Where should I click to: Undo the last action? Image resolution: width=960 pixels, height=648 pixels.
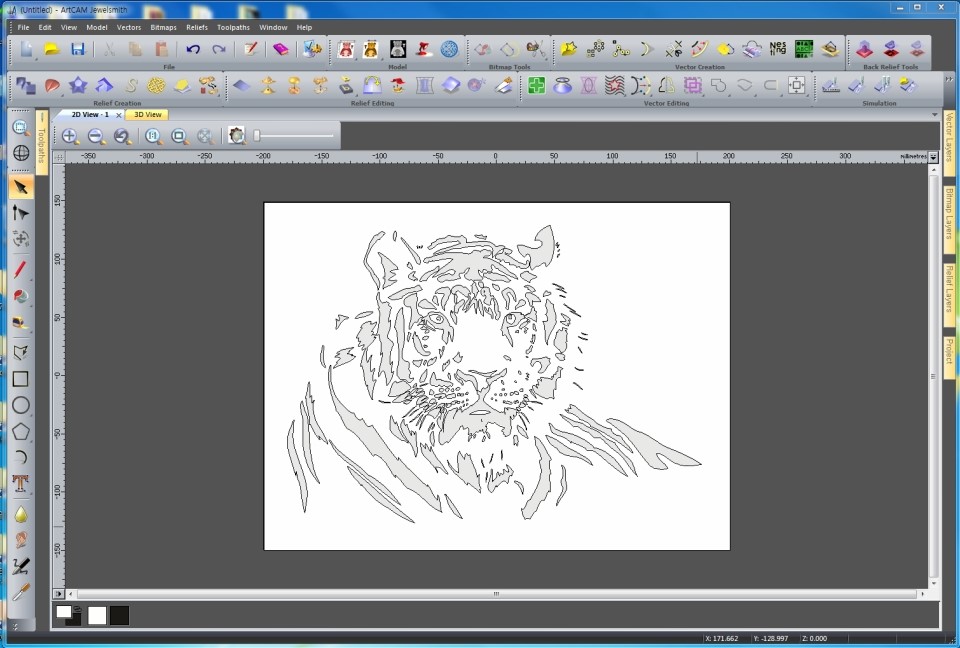point(193,49)
